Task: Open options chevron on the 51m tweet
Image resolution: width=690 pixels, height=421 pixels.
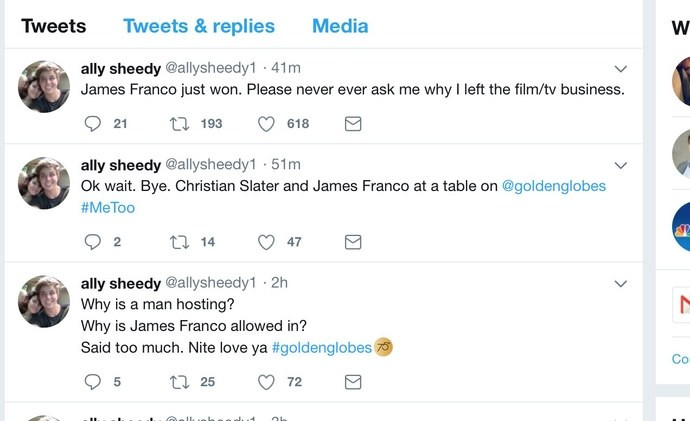Action: pyautogui.click(x=620, y=165)
